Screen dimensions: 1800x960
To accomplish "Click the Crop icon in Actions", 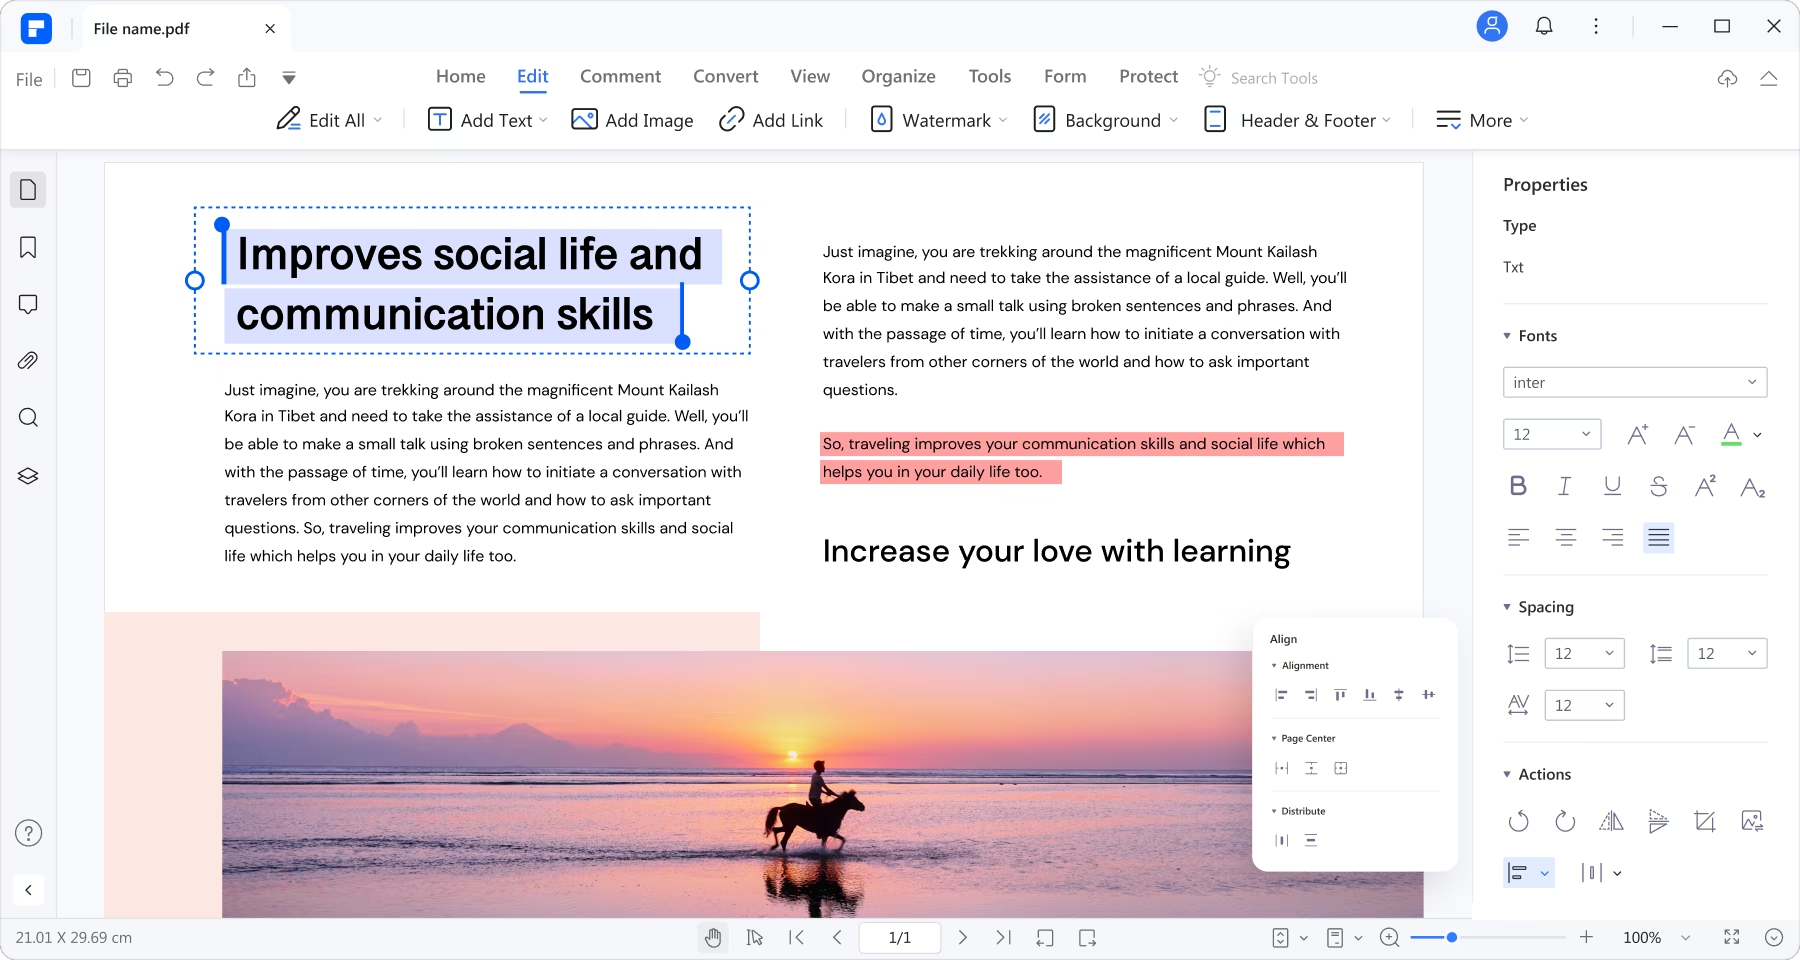I will click(x=1705, y=821).
